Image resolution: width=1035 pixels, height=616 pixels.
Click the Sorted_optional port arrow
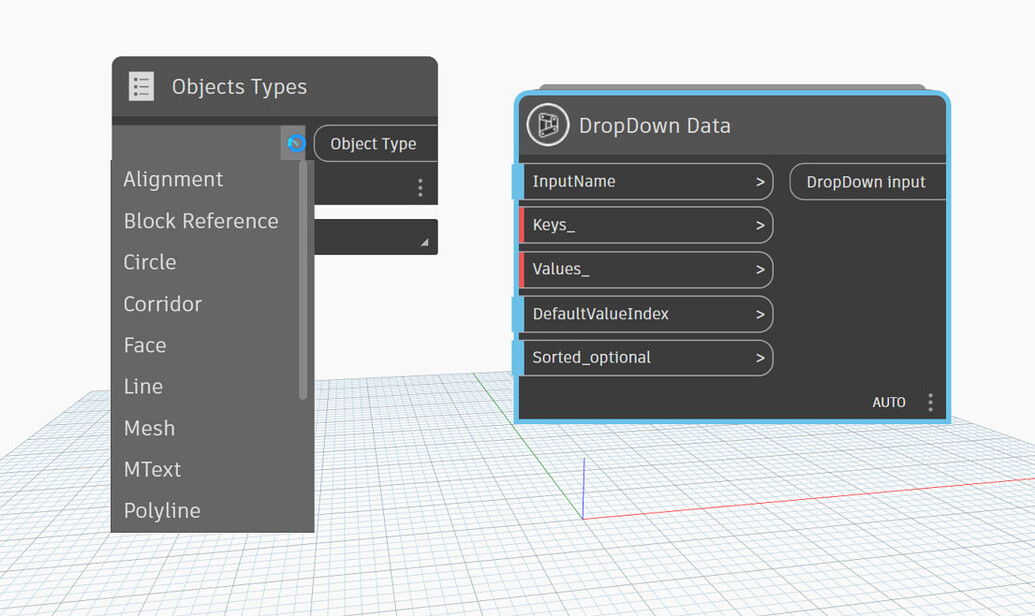758,357
